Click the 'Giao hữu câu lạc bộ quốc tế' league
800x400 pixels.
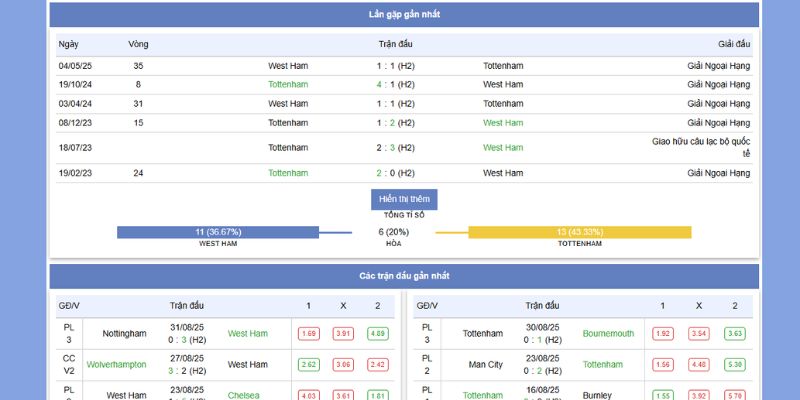coord(700,147)
